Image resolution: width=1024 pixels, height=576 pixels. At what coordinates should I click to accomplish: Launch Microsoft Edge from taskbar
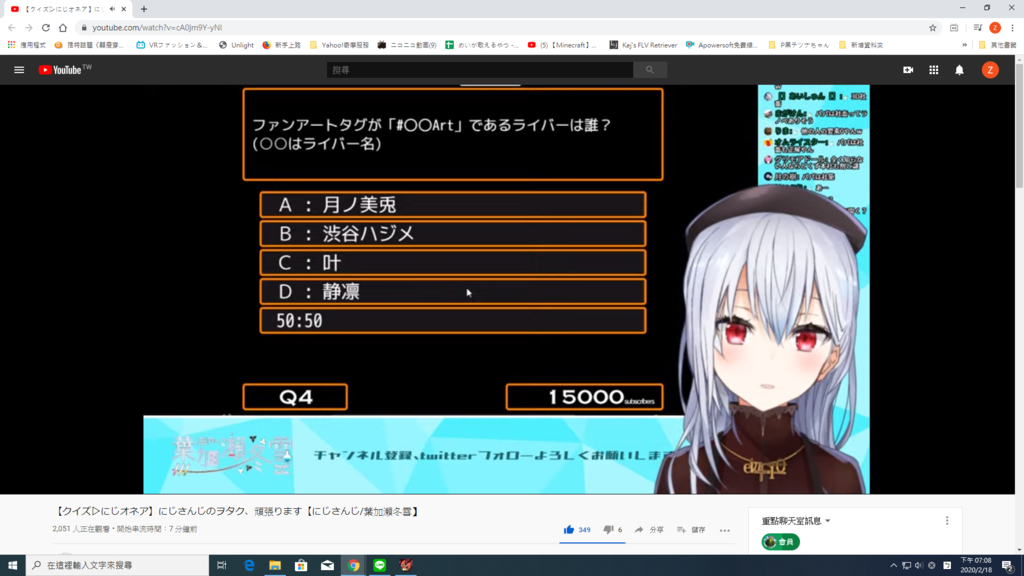point(249,565)
